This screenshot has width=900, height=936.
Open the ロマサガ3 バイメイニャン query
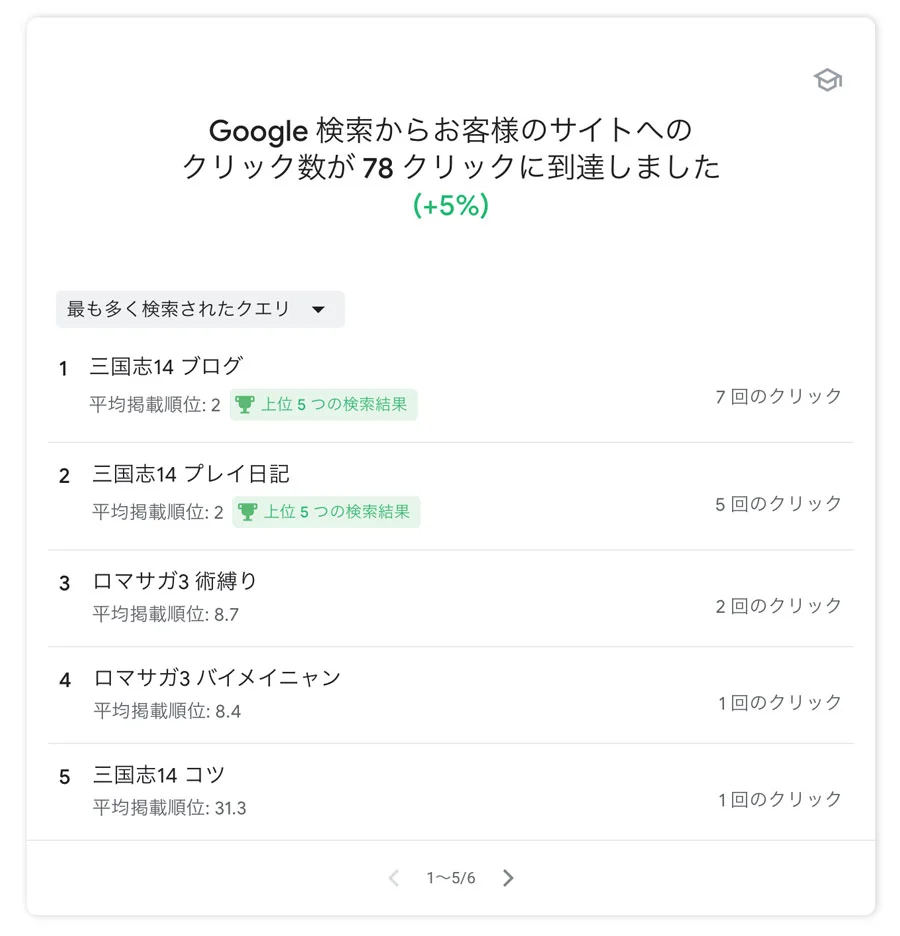click(x=217, y=678)
